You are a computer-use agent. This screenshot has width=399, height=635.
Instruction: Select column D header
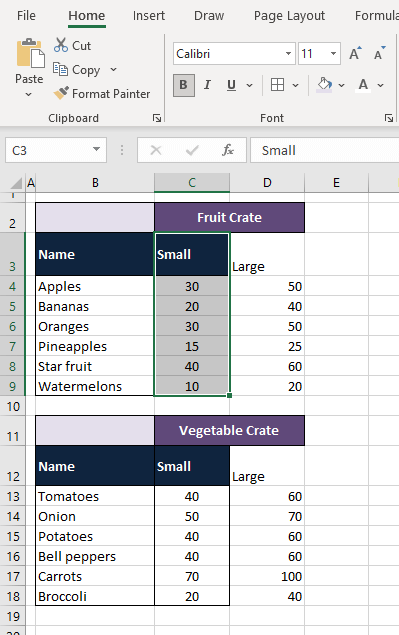coord(267,183)
